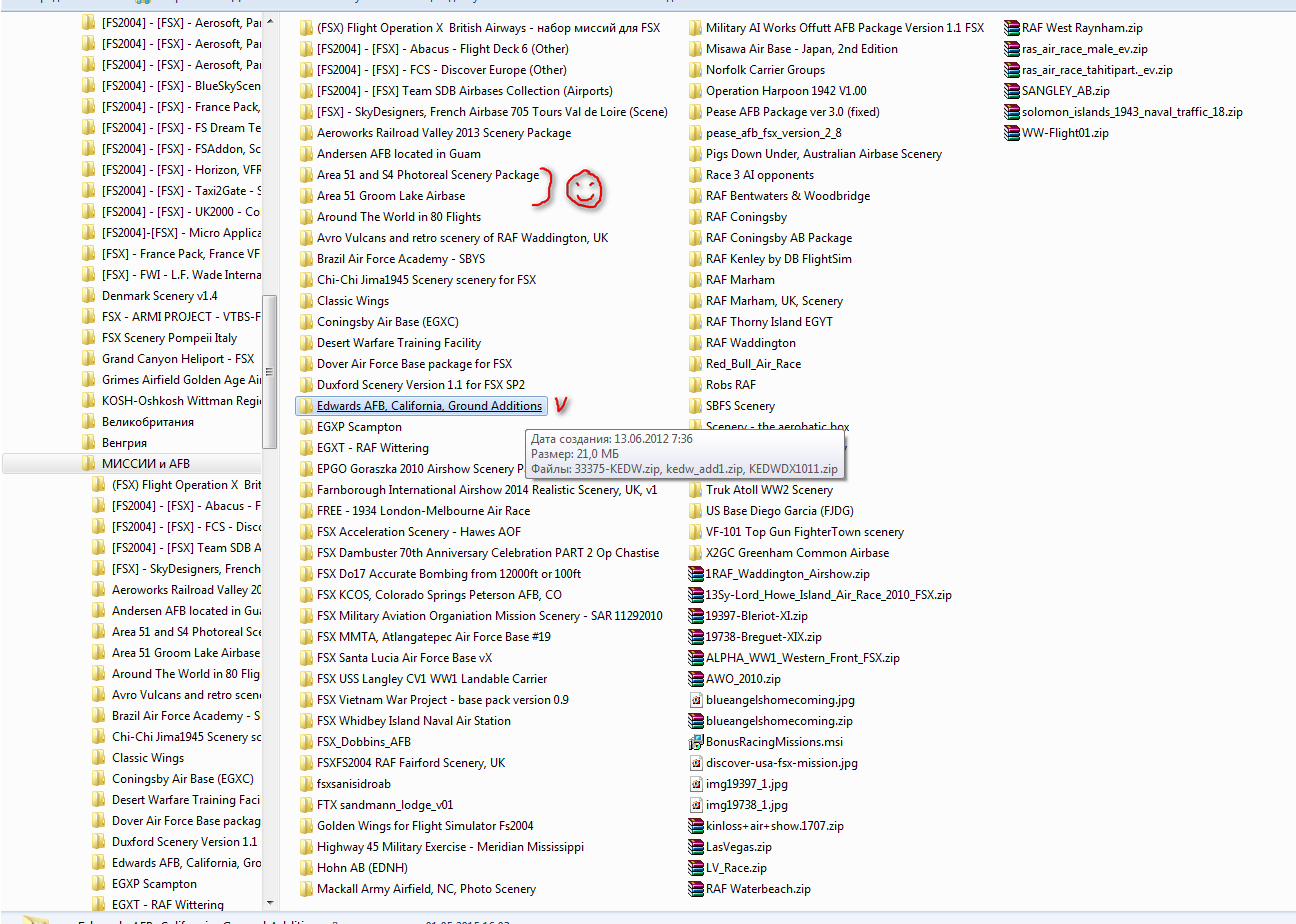Image resolution: width=1296 pixels, height=924 pixels.
Task: Select Grimes Airfield Golden Age tree folder
Action: (x=181, y=380)
